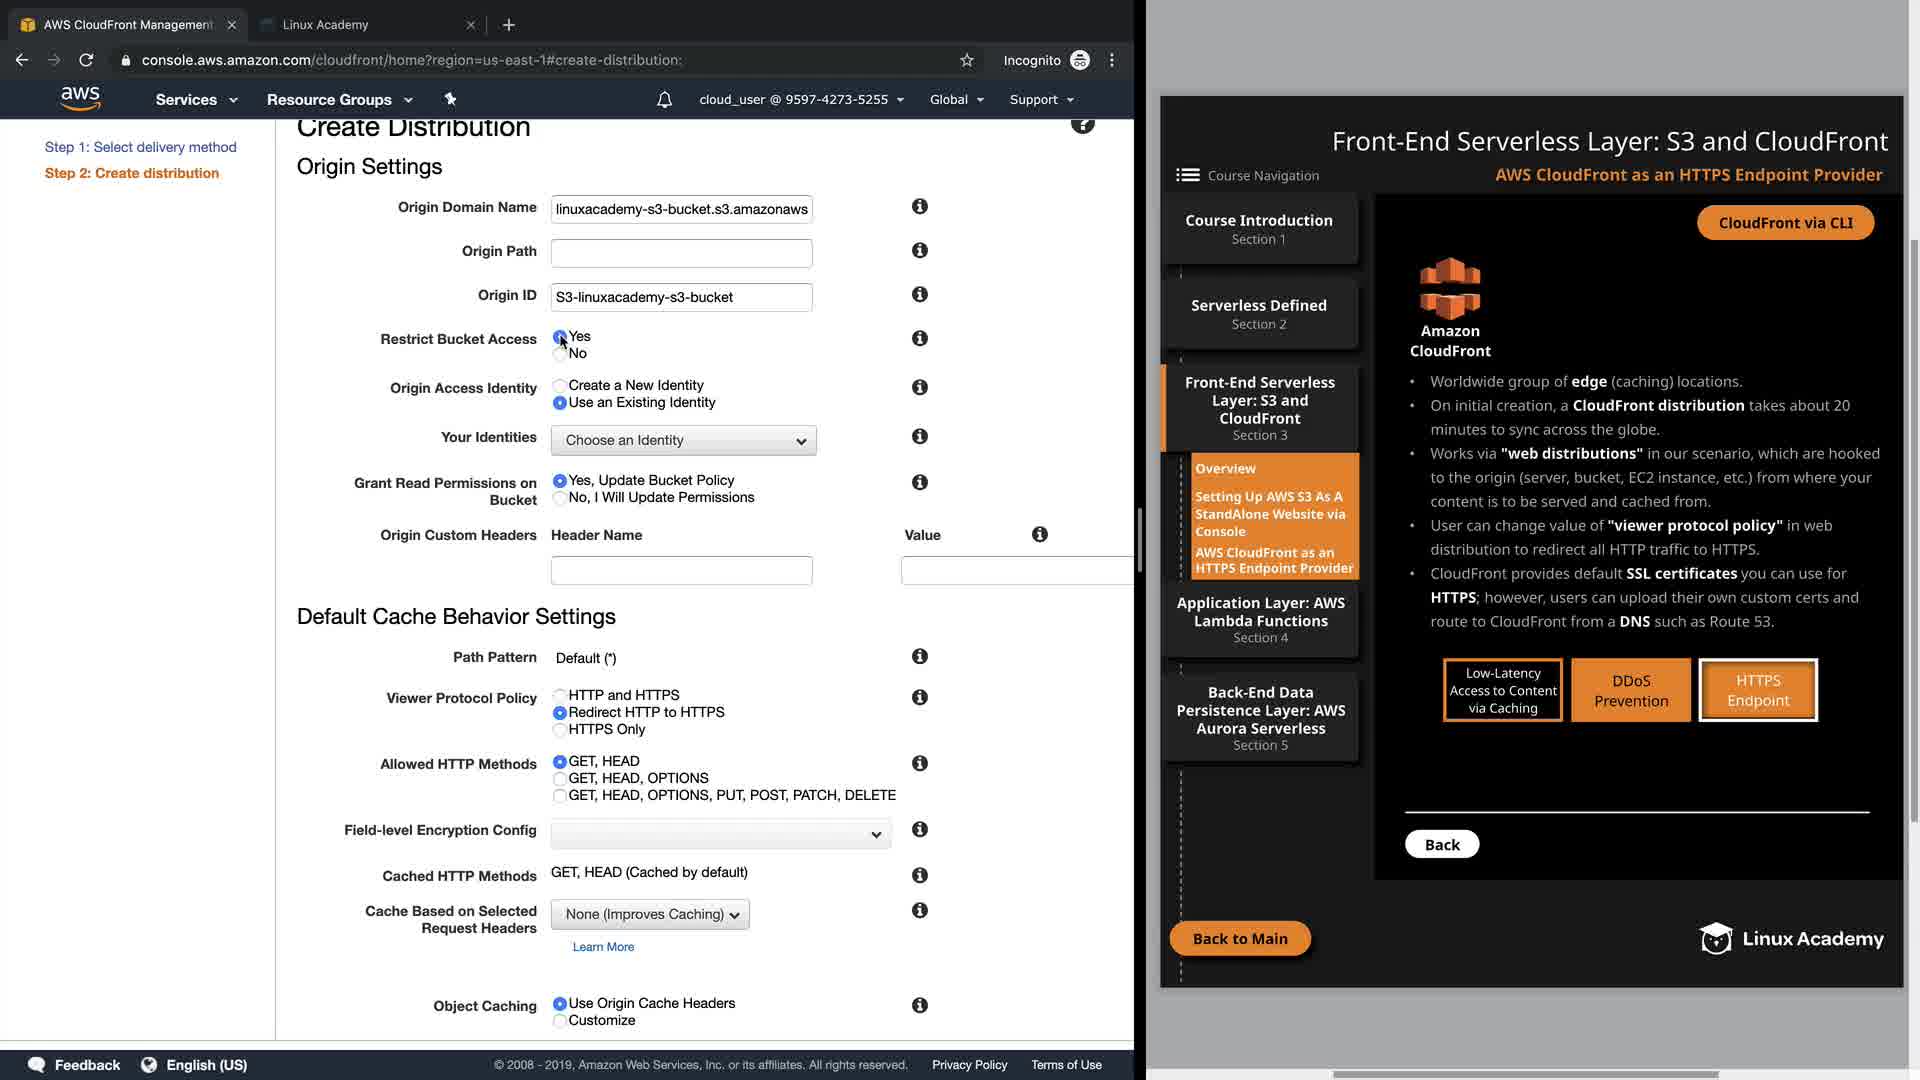The height and width of the screenshot is (1080, 1920).
Task: Click Step 1: Select delivery method link
Action: click(x=140, y=147)
